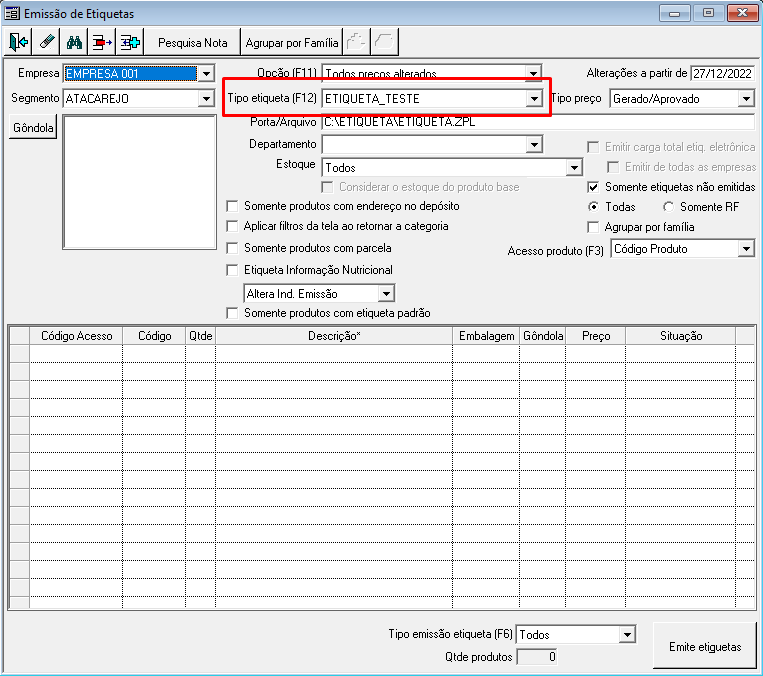The height and width of the screenshot is (676, 763).
Task: Expand Tipo etiqueta (F12) dropdown
Action: (x=534, y=99)
